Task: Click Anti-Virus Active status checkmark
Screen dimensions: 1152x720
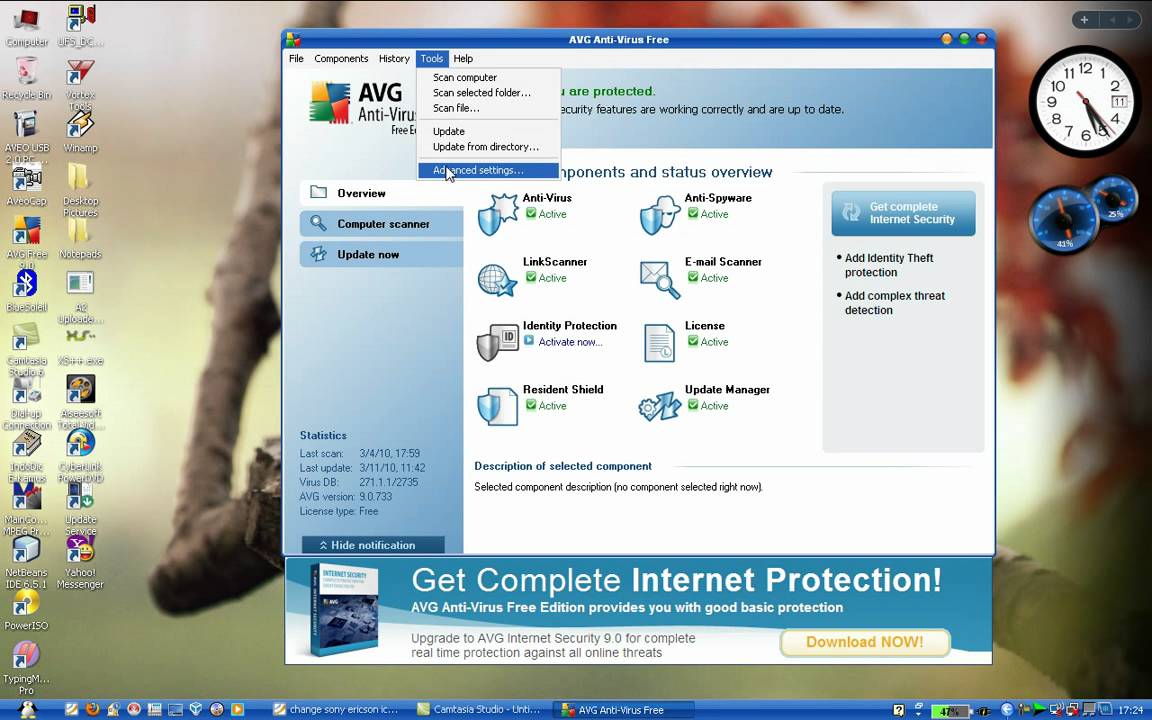Action: click(x=530, y=213)
